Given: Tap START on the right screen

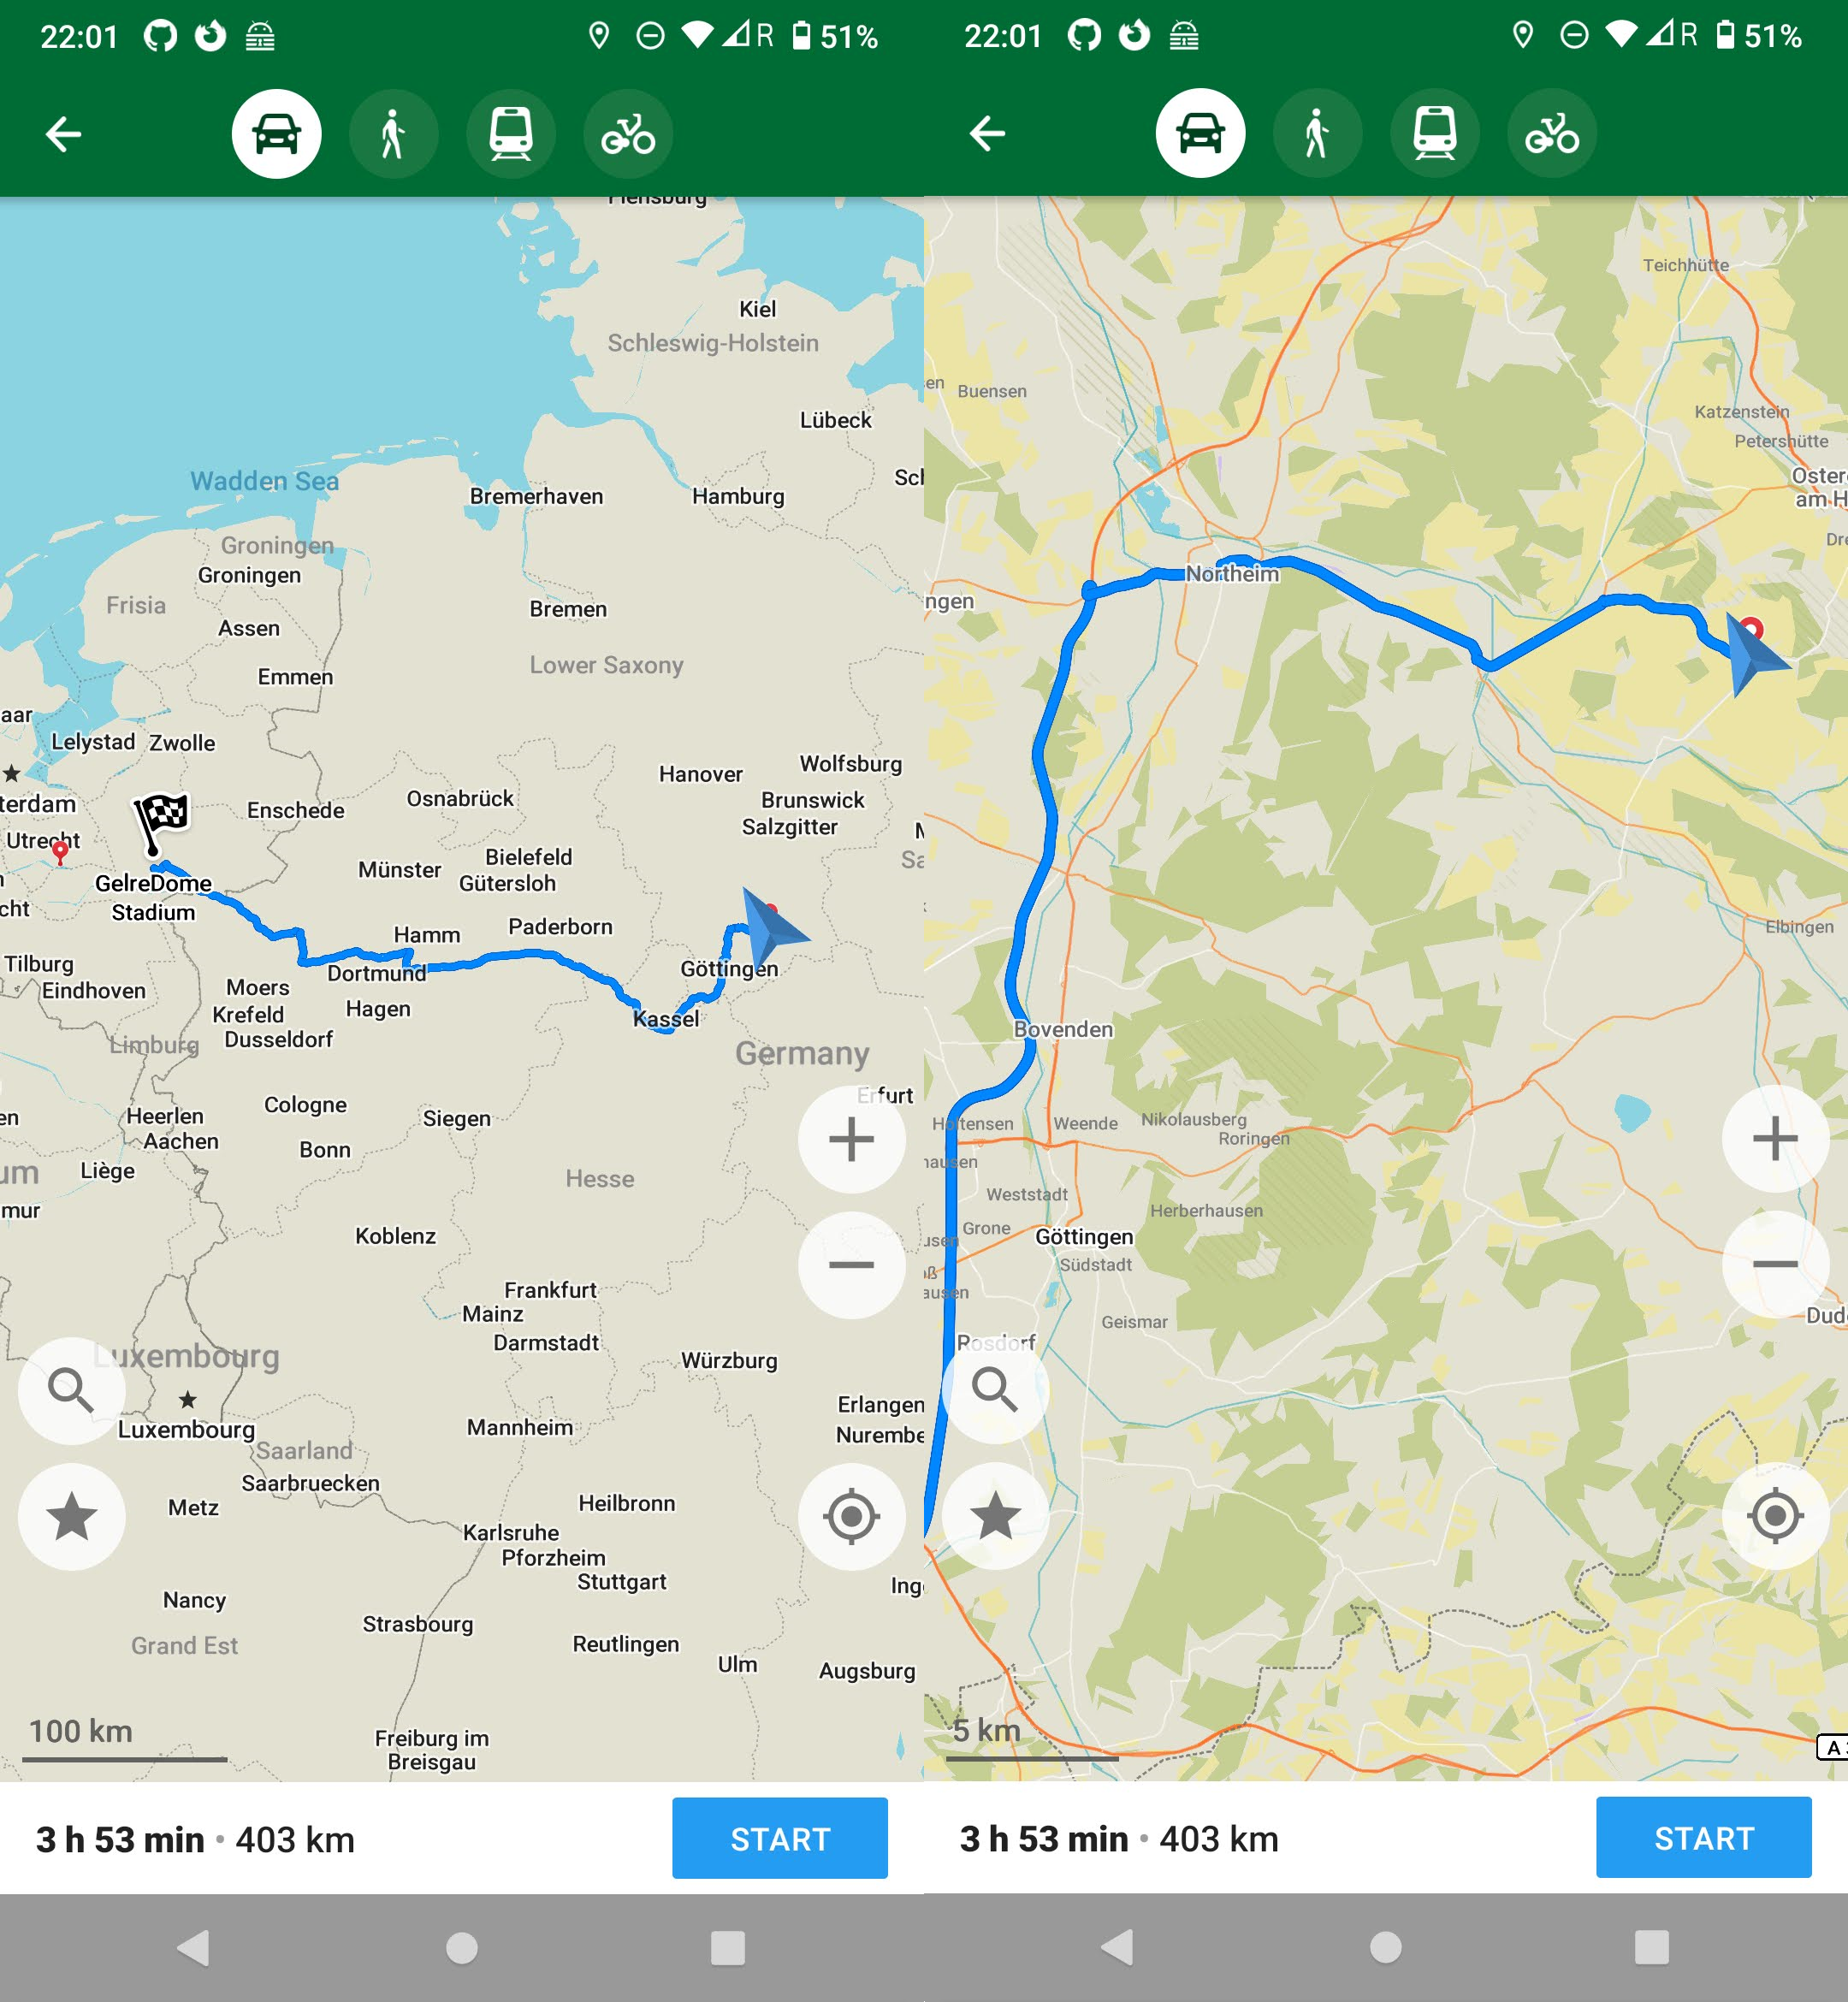Looking at the screenshot, I should (1704, 1838).
